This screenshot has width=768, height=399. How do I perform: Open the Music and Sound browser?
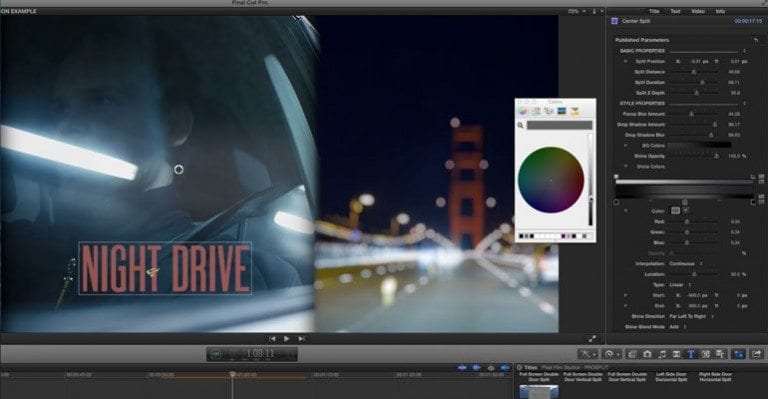pyautogui.click(x=662, y=354)
